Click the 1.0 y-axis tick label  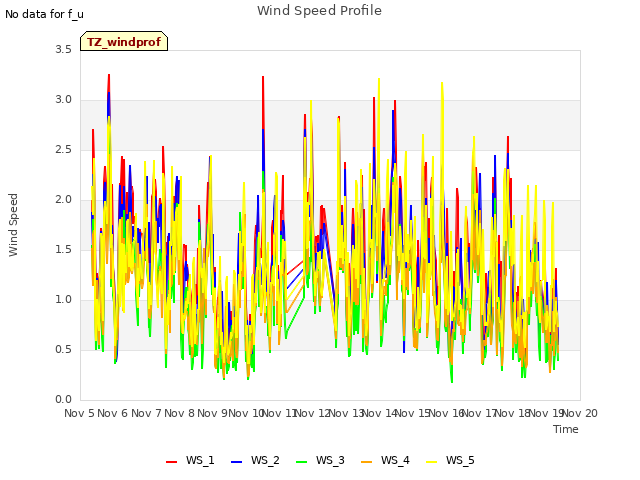coord(63,300)
